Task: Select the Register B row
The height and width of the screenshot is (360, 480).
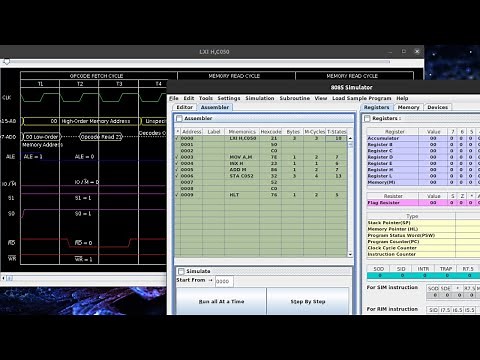Action: coord(423,144)
